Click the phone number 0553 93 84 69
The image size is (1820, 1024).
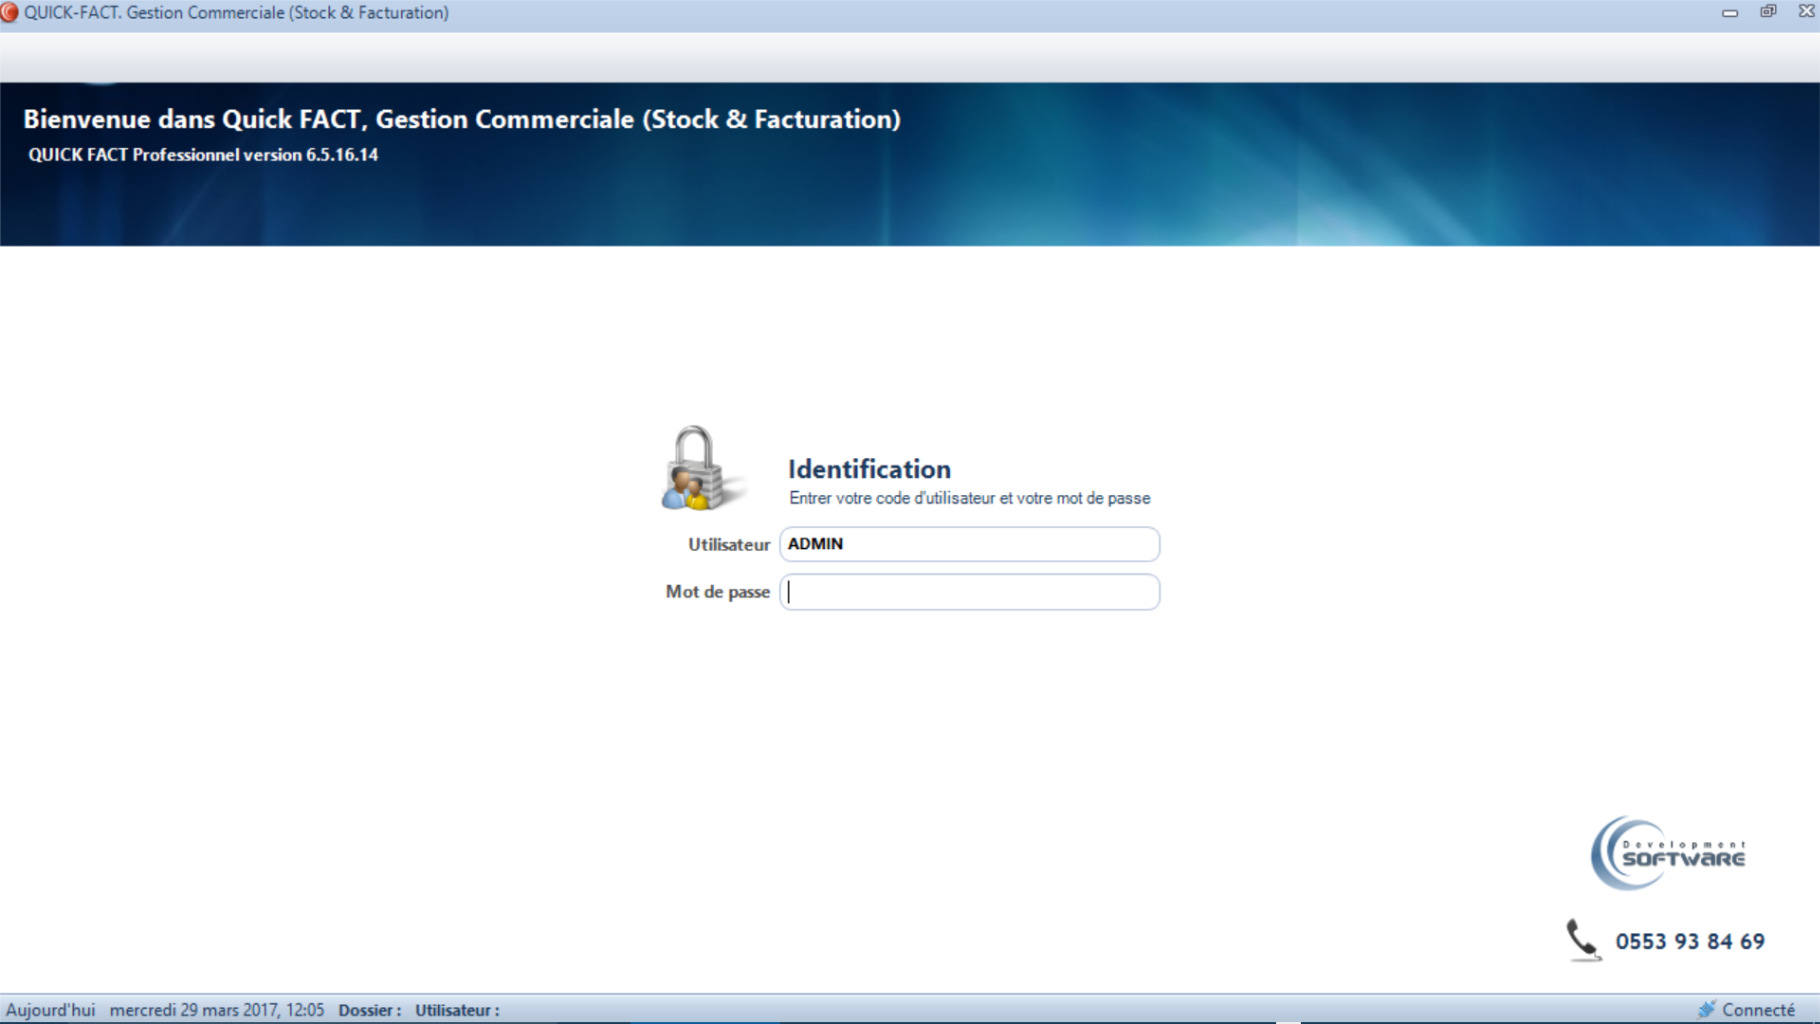coord(1690,942)
